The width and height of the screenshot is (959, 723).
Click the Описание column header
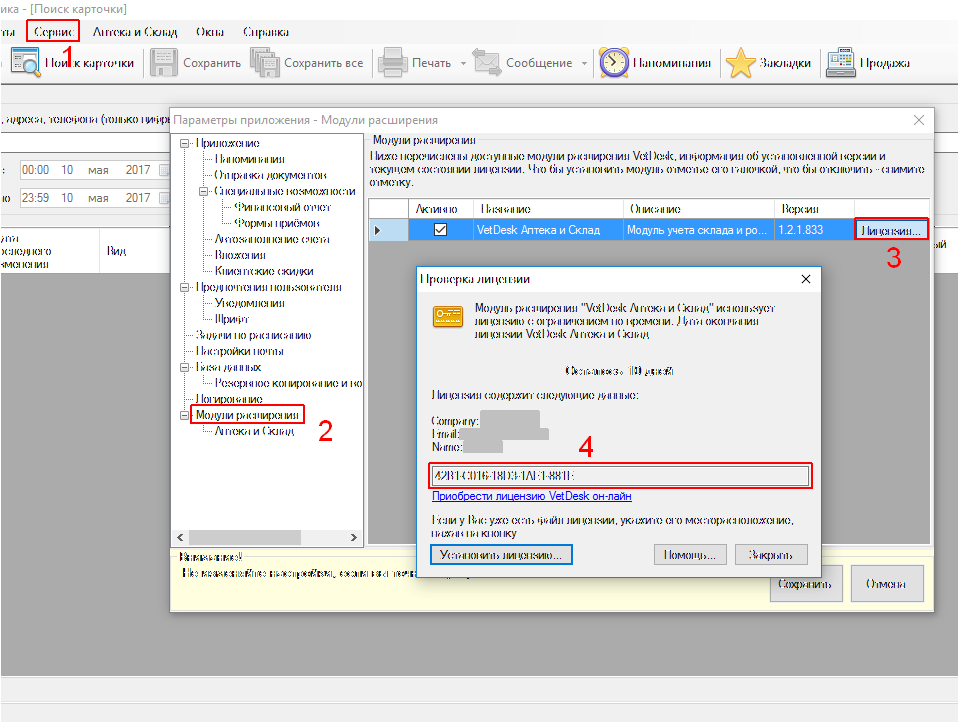click(x=698, y=209)
